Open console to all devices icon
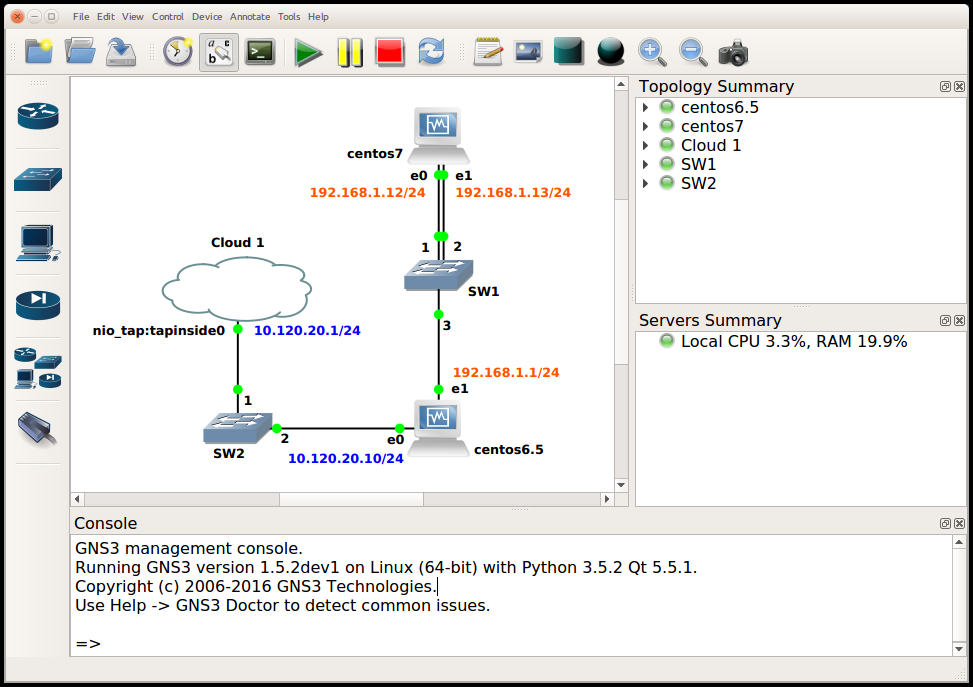 (x=260, y=52)
